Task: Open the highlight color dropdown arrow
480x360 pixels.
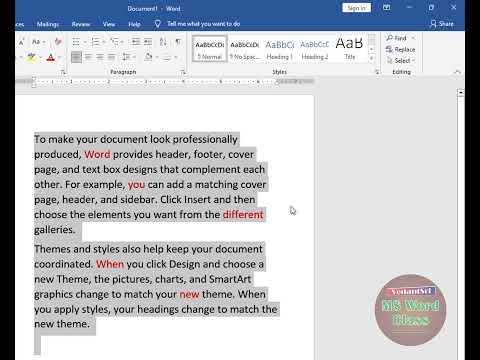Action: [x=41, y=58]
